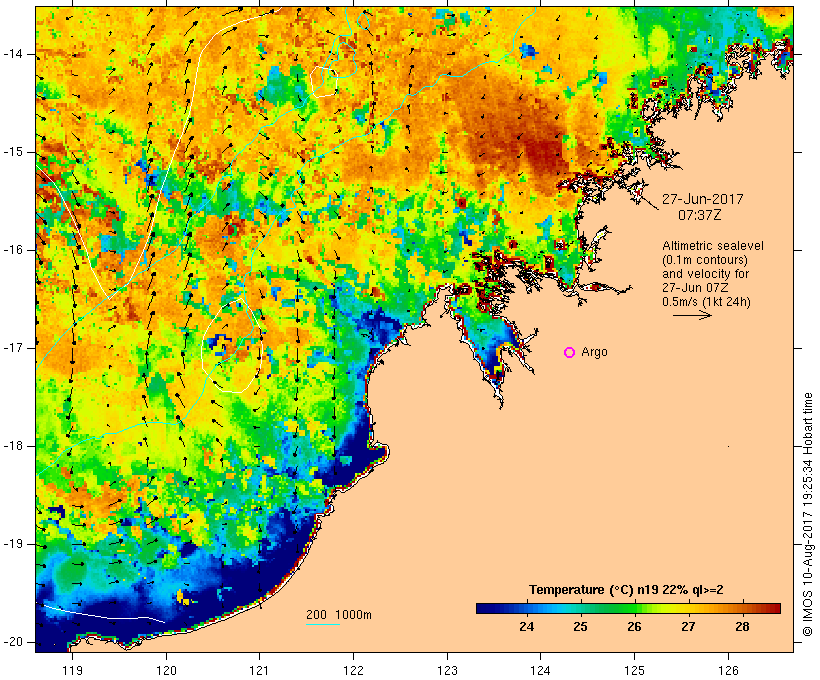This screenshot has width=820, height=680.
Task: Click the velocity scale reference arrow
Action: click(x=692, y=315)
